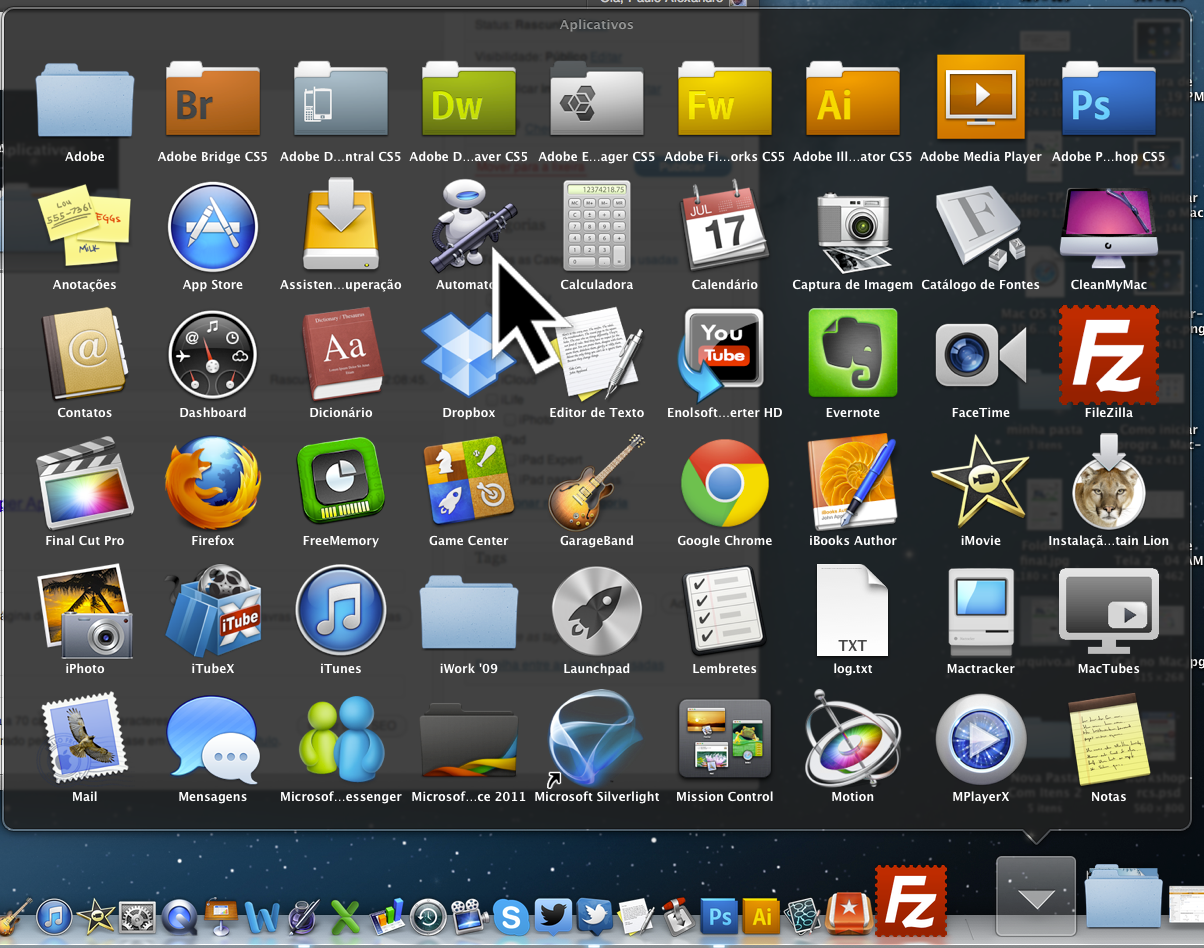1204x948 pixels.
Task: Open FileZilla from the Dock
Action: (910, 900)
